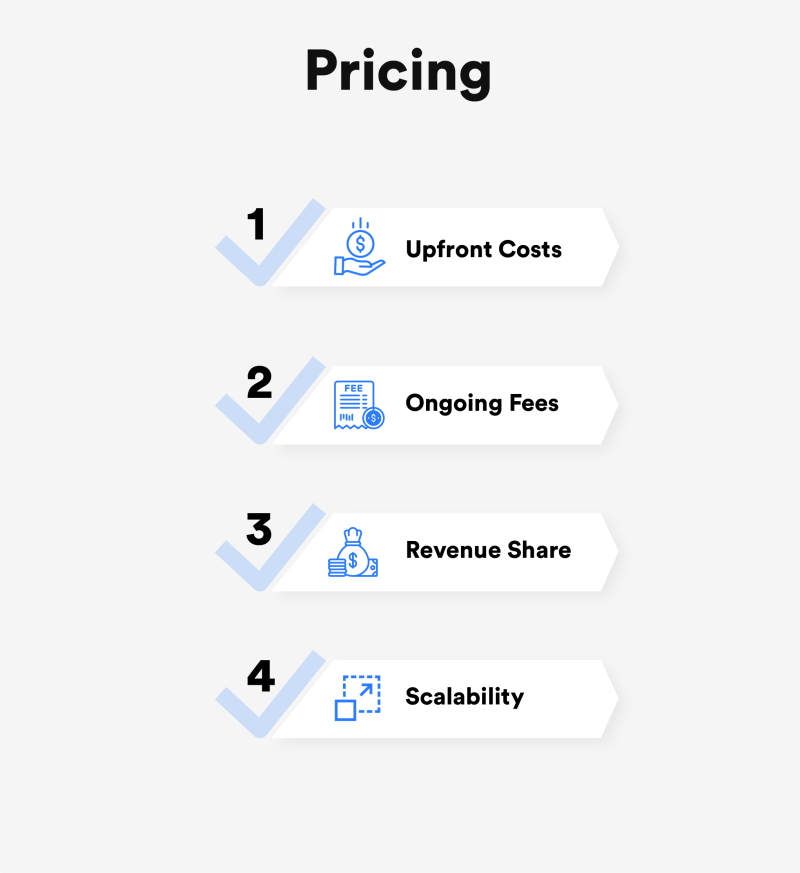Image resolution: width=800 pixels, height=873 pixels.
Task: Click the checkmark beside number 2
Action: point(271,401)
